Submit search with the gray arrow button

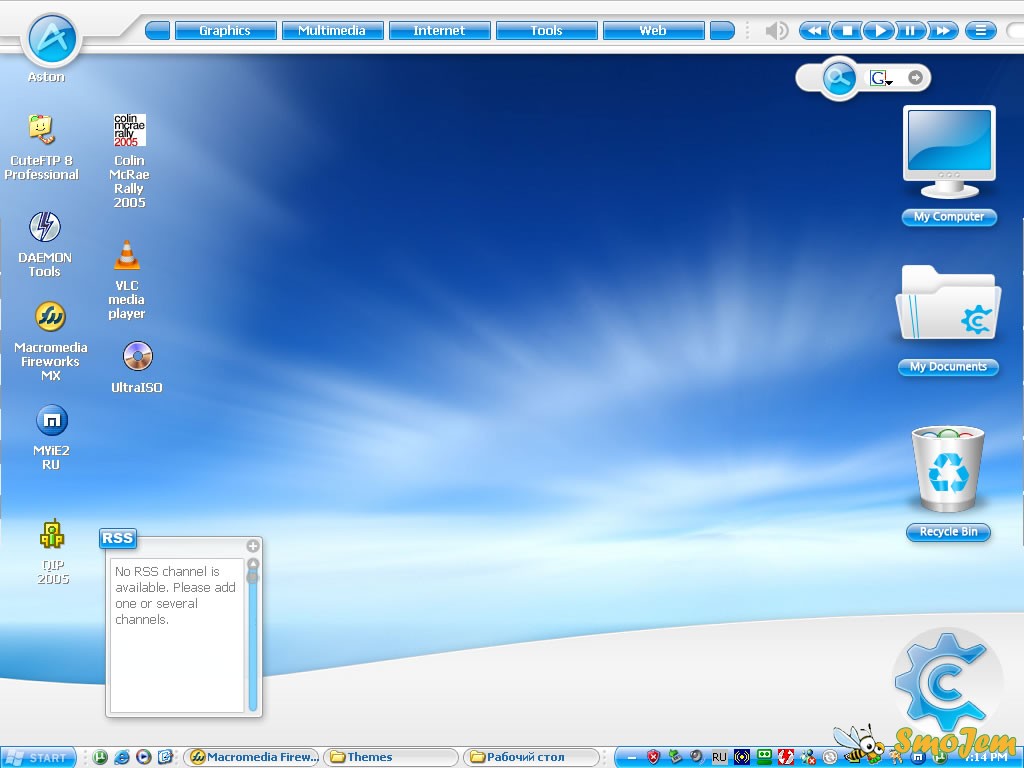[x=916, y=78]
